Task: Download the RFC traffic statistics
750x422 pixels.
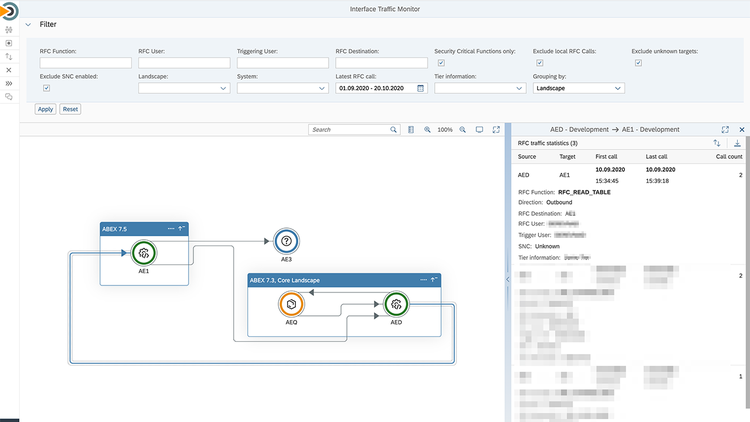Action: [x=737, y=143]
